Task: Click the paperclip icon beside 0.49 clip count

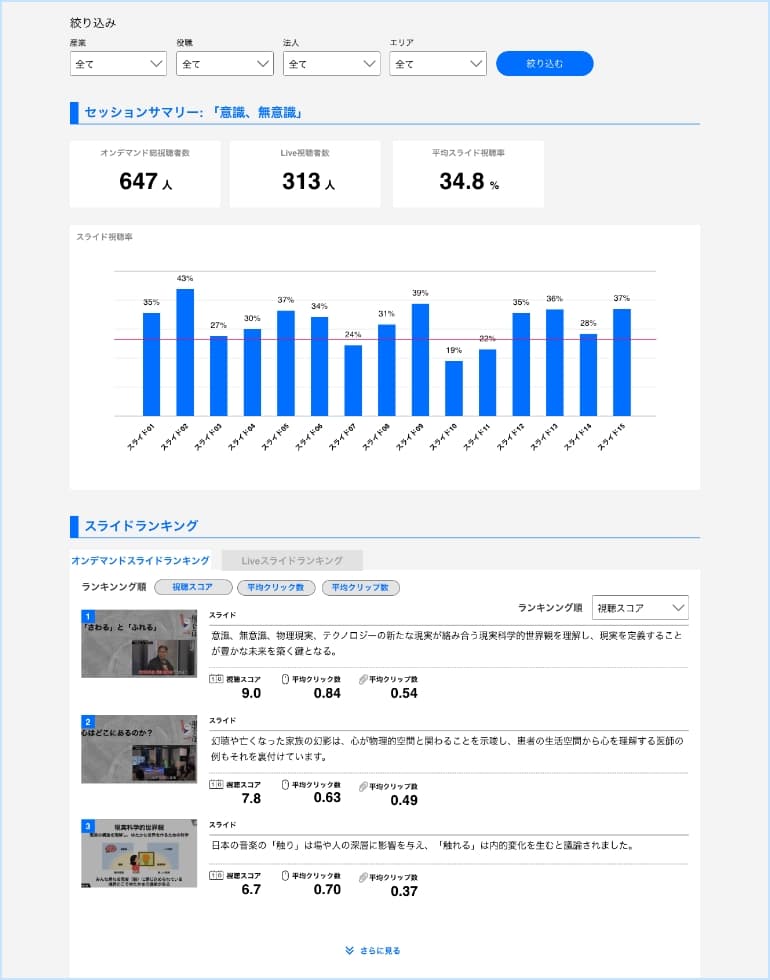Action: coord(363,786)
